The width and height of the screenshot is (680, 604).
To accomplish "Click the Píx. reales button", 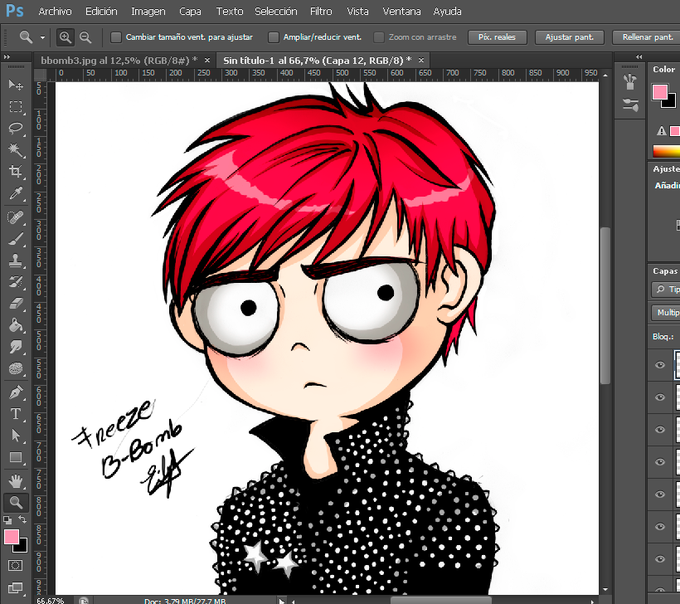I will (497, 37).
